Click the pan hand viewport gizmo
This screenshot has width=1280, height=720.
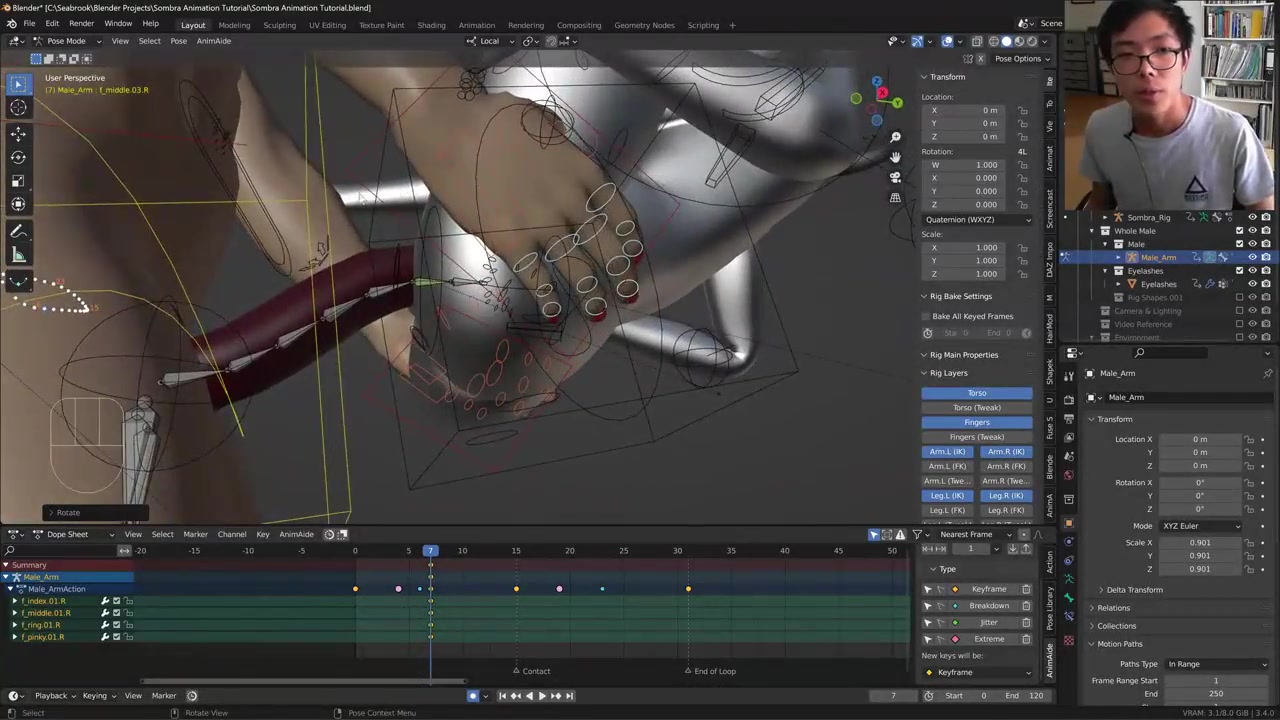click(895, 157)
